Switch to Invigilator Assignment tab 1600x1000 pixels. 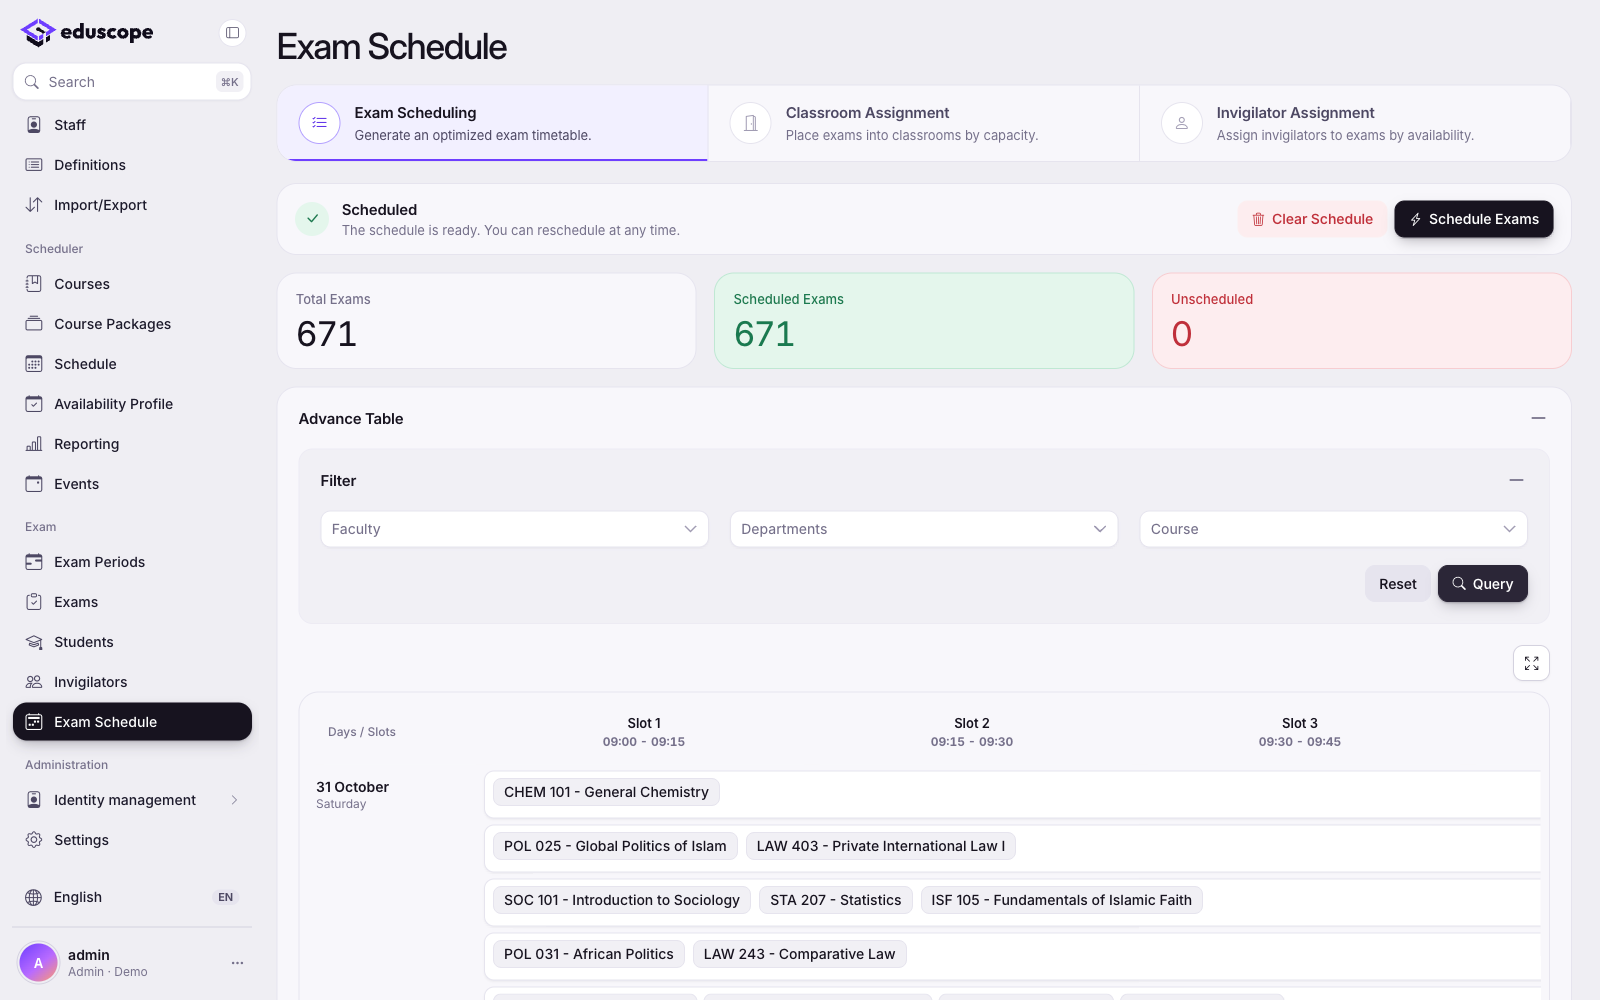click(x=1355, y=123)
